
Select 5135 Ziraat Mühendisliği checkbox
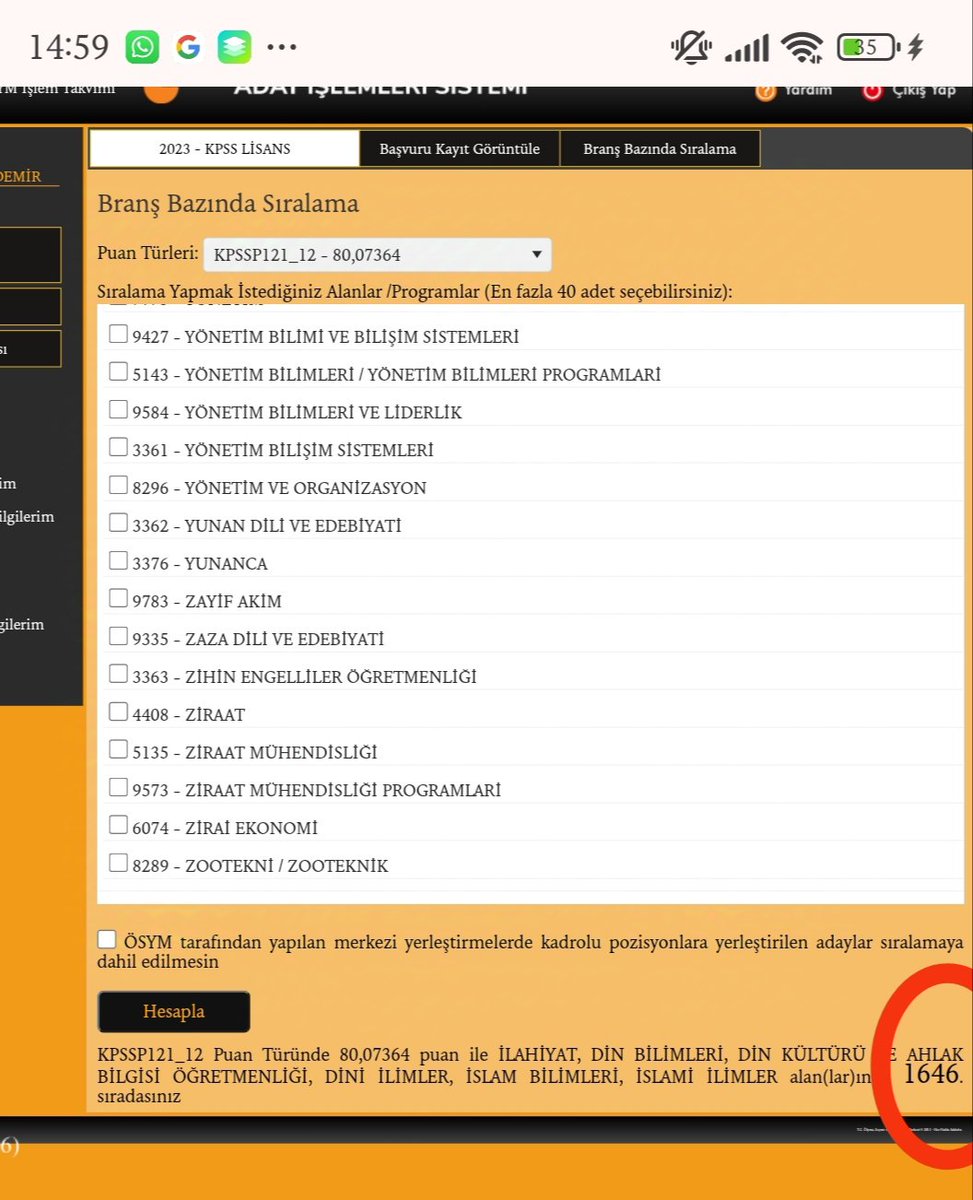click(118, 750)
